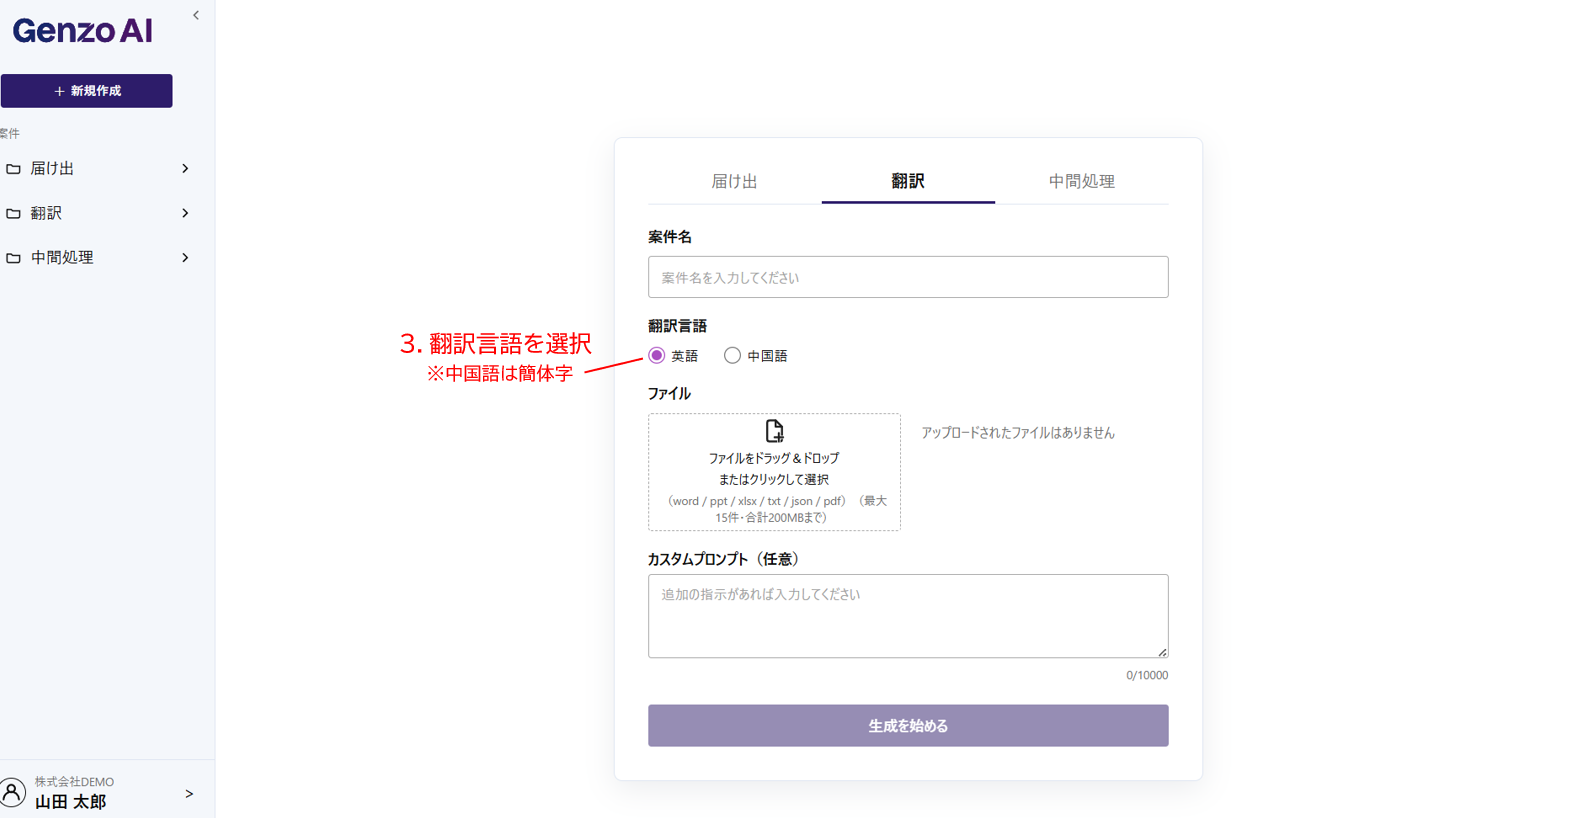
Task: Focus the 案件名 input field
Action: (x=908, y=277)
